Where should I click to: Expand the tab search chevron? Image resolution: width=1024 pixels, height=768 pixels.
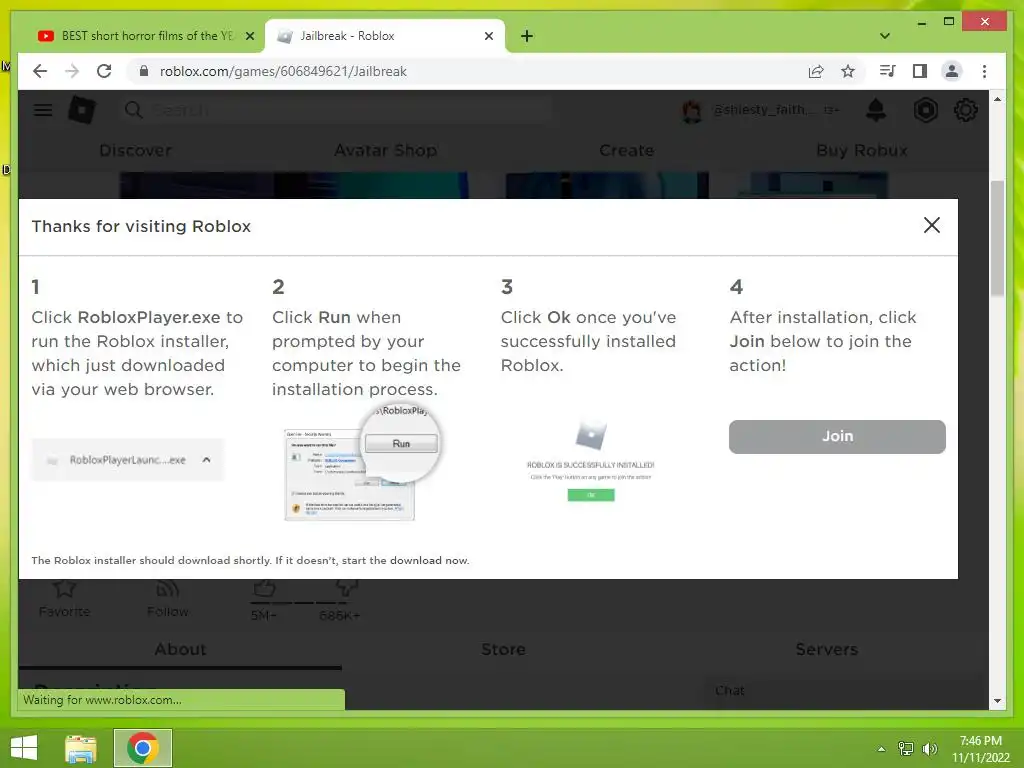click(885, 36)
